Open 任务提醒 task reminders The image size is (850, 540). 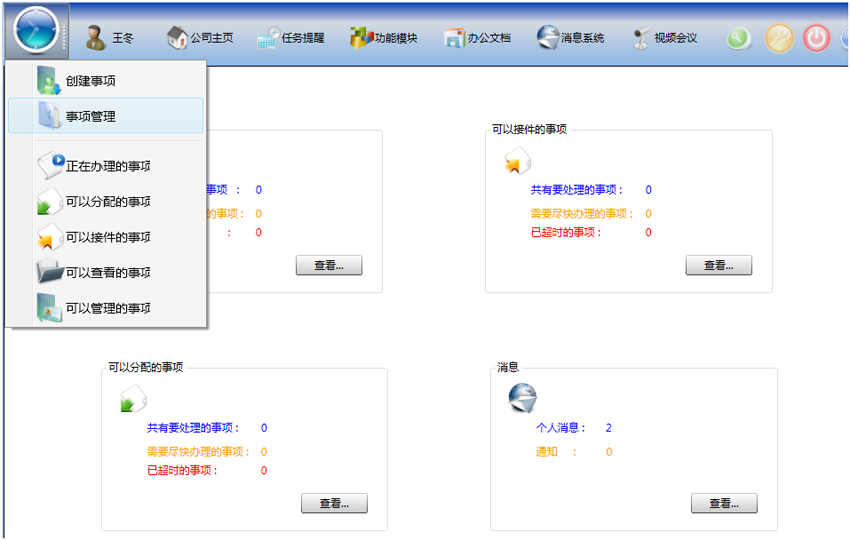(291, 38)
